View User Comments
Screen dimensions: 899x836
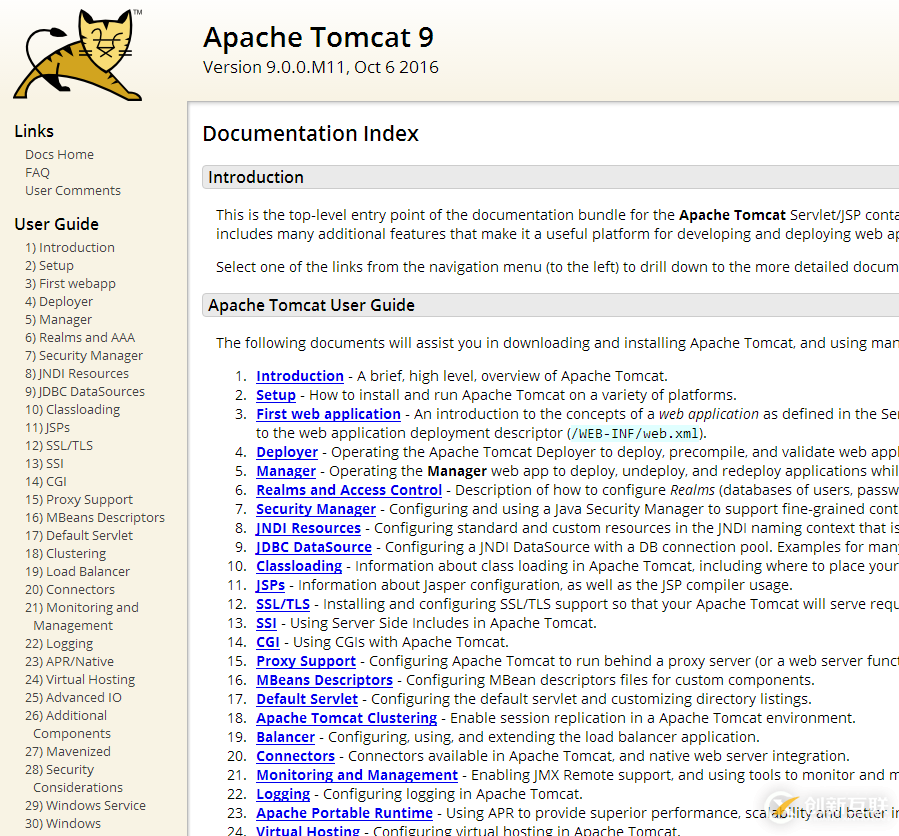tap(72, 190)
